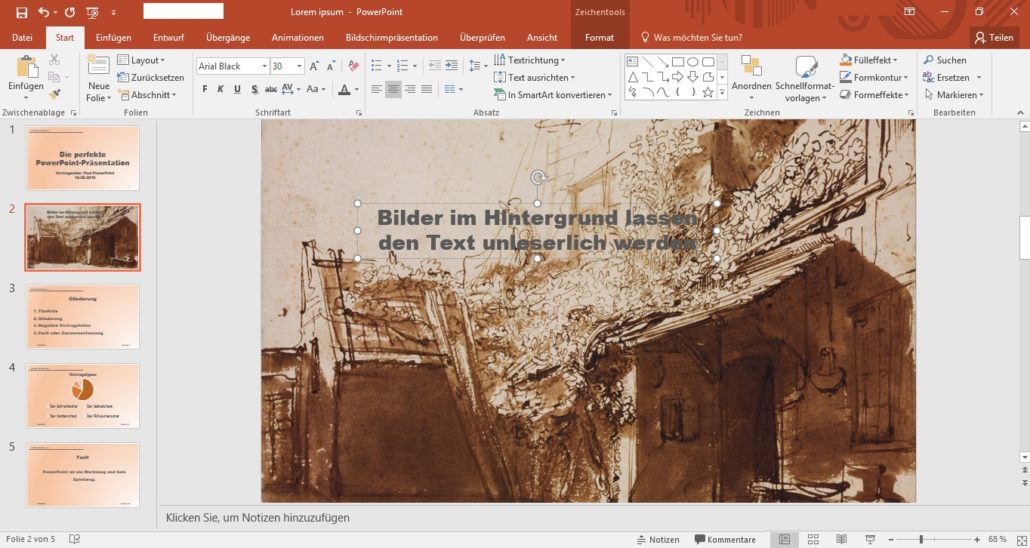Screen dimensions: 1030x548
Task: Open Kommentare from status bar
Action: click(725, 539)
